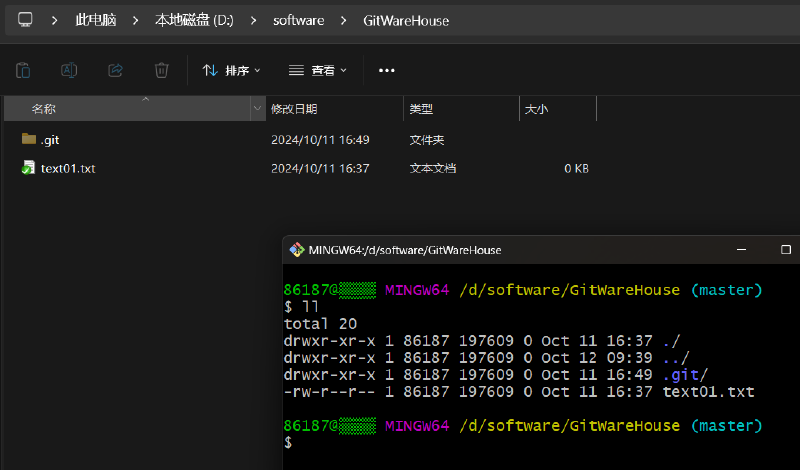Click the text01.txt file icon
This screenshot has width=800, height=470.
coord(29,167)
